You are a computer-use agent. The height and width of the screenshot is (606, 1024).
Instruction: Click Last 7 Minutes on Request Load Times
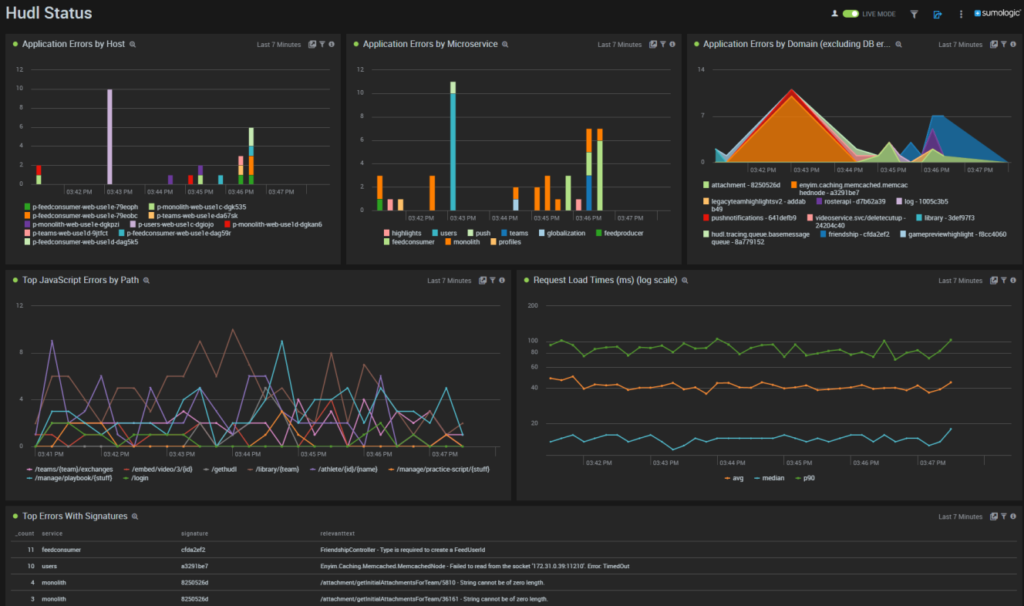961,280
